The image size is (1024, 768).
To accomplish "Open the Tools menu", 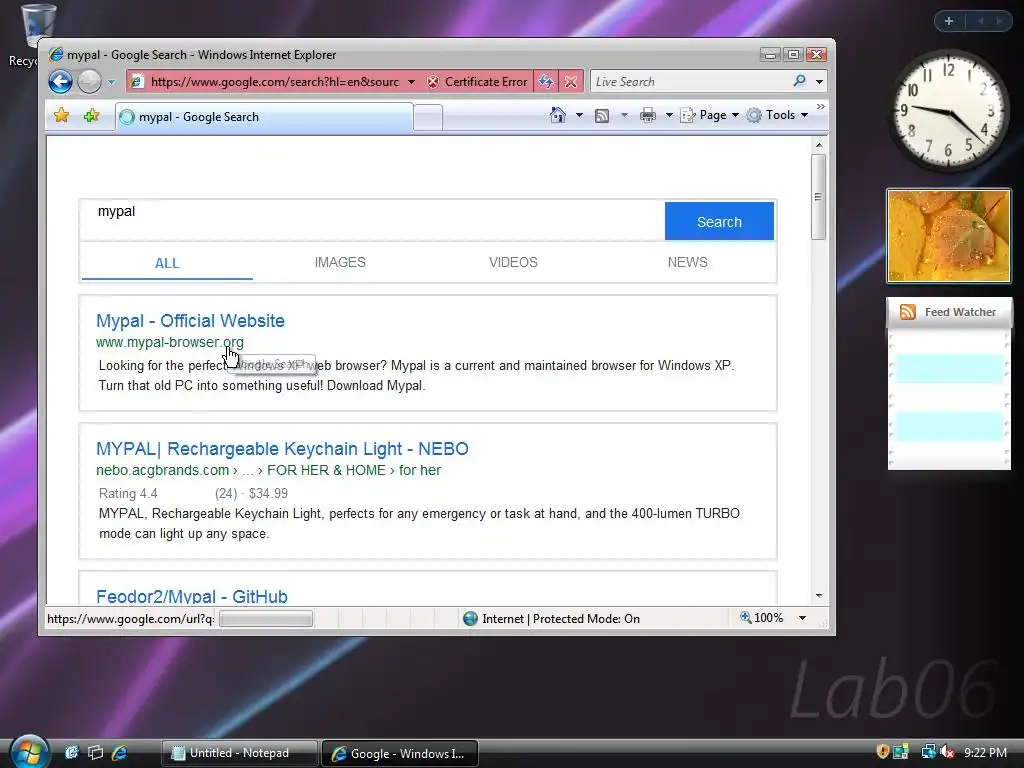I will 778,115.
